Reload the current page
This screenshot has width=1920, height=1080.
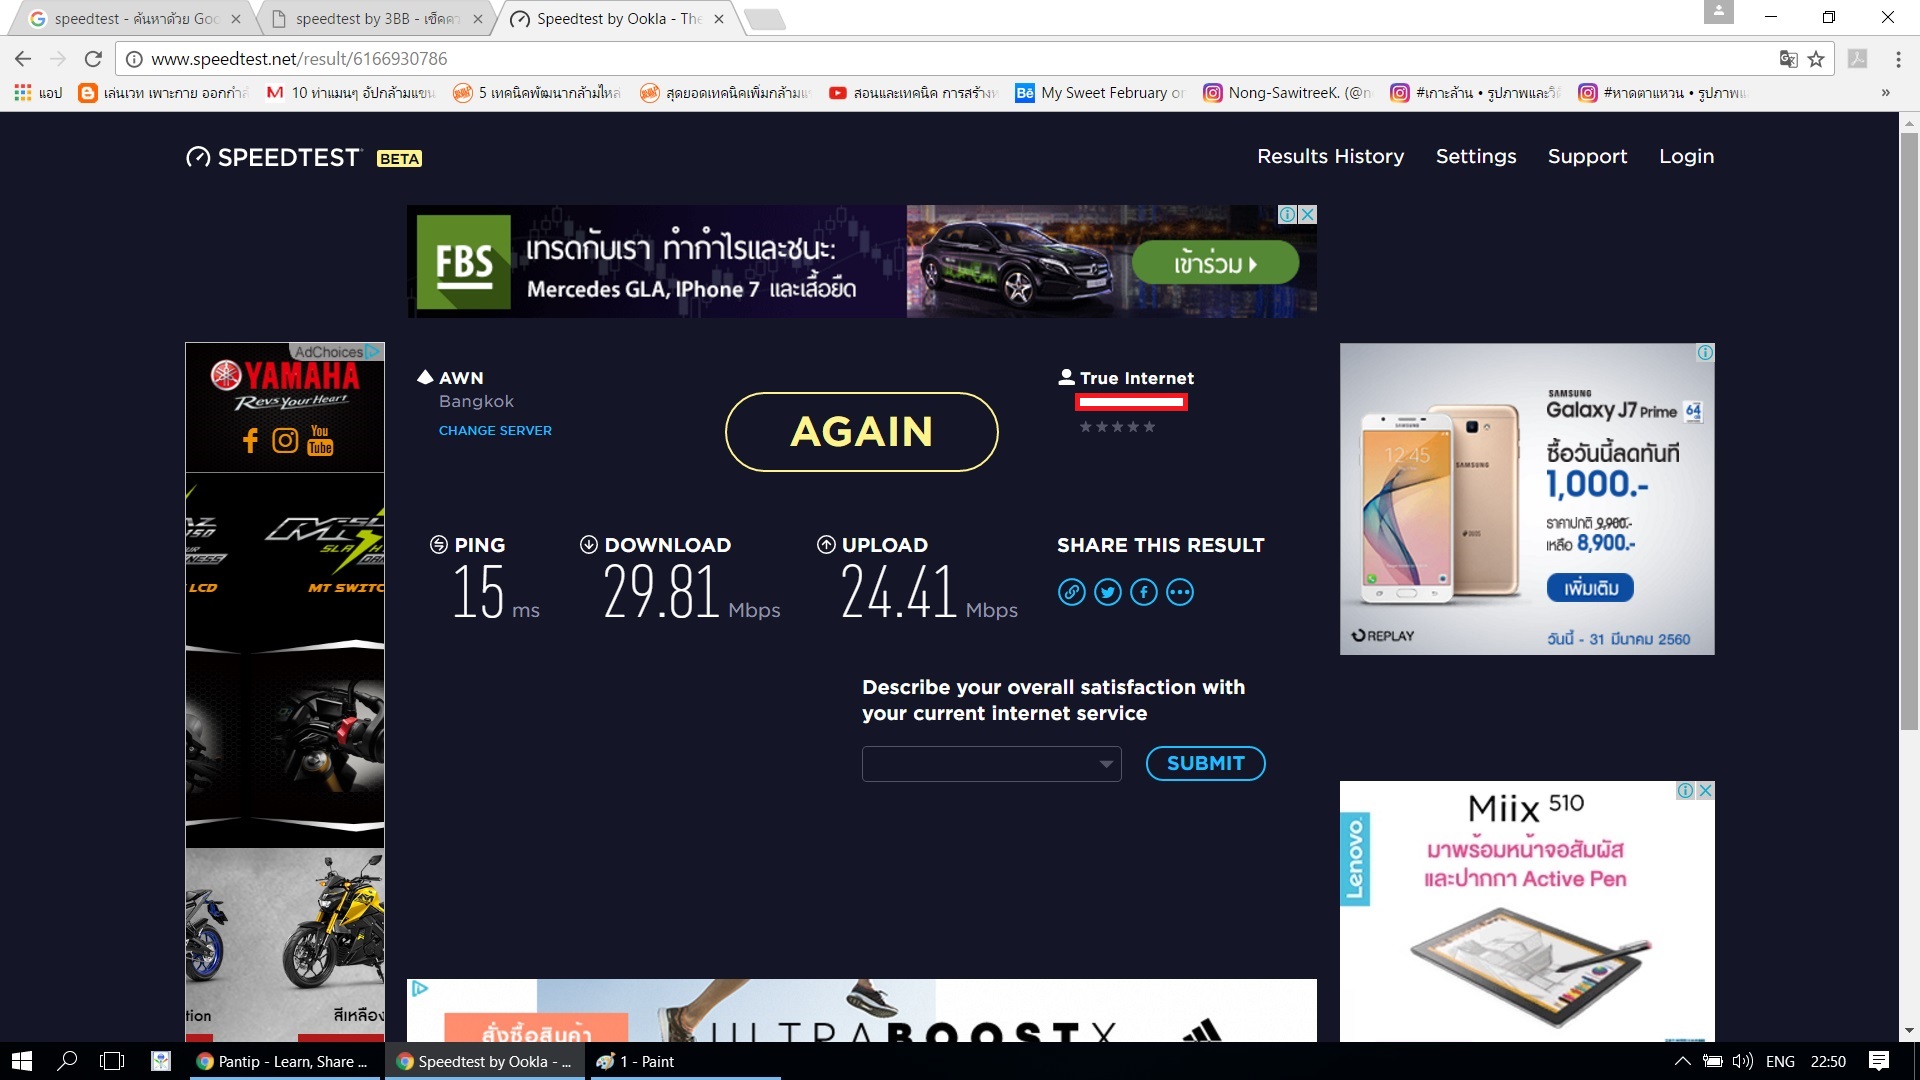point(93,59)
